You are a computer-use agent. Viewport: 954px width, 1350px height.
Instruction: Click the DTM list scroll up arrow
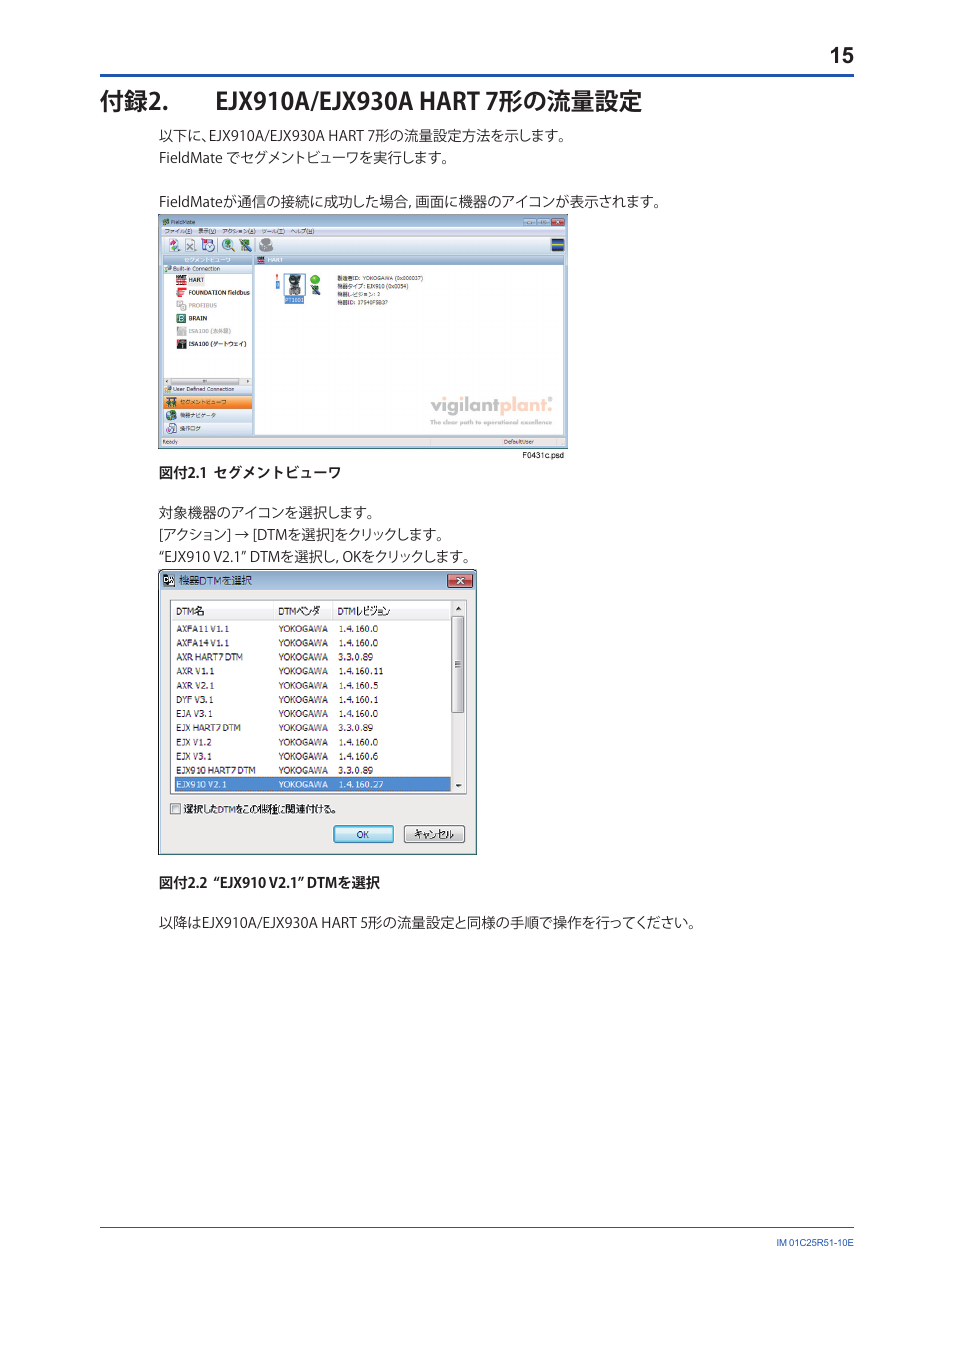458,609
